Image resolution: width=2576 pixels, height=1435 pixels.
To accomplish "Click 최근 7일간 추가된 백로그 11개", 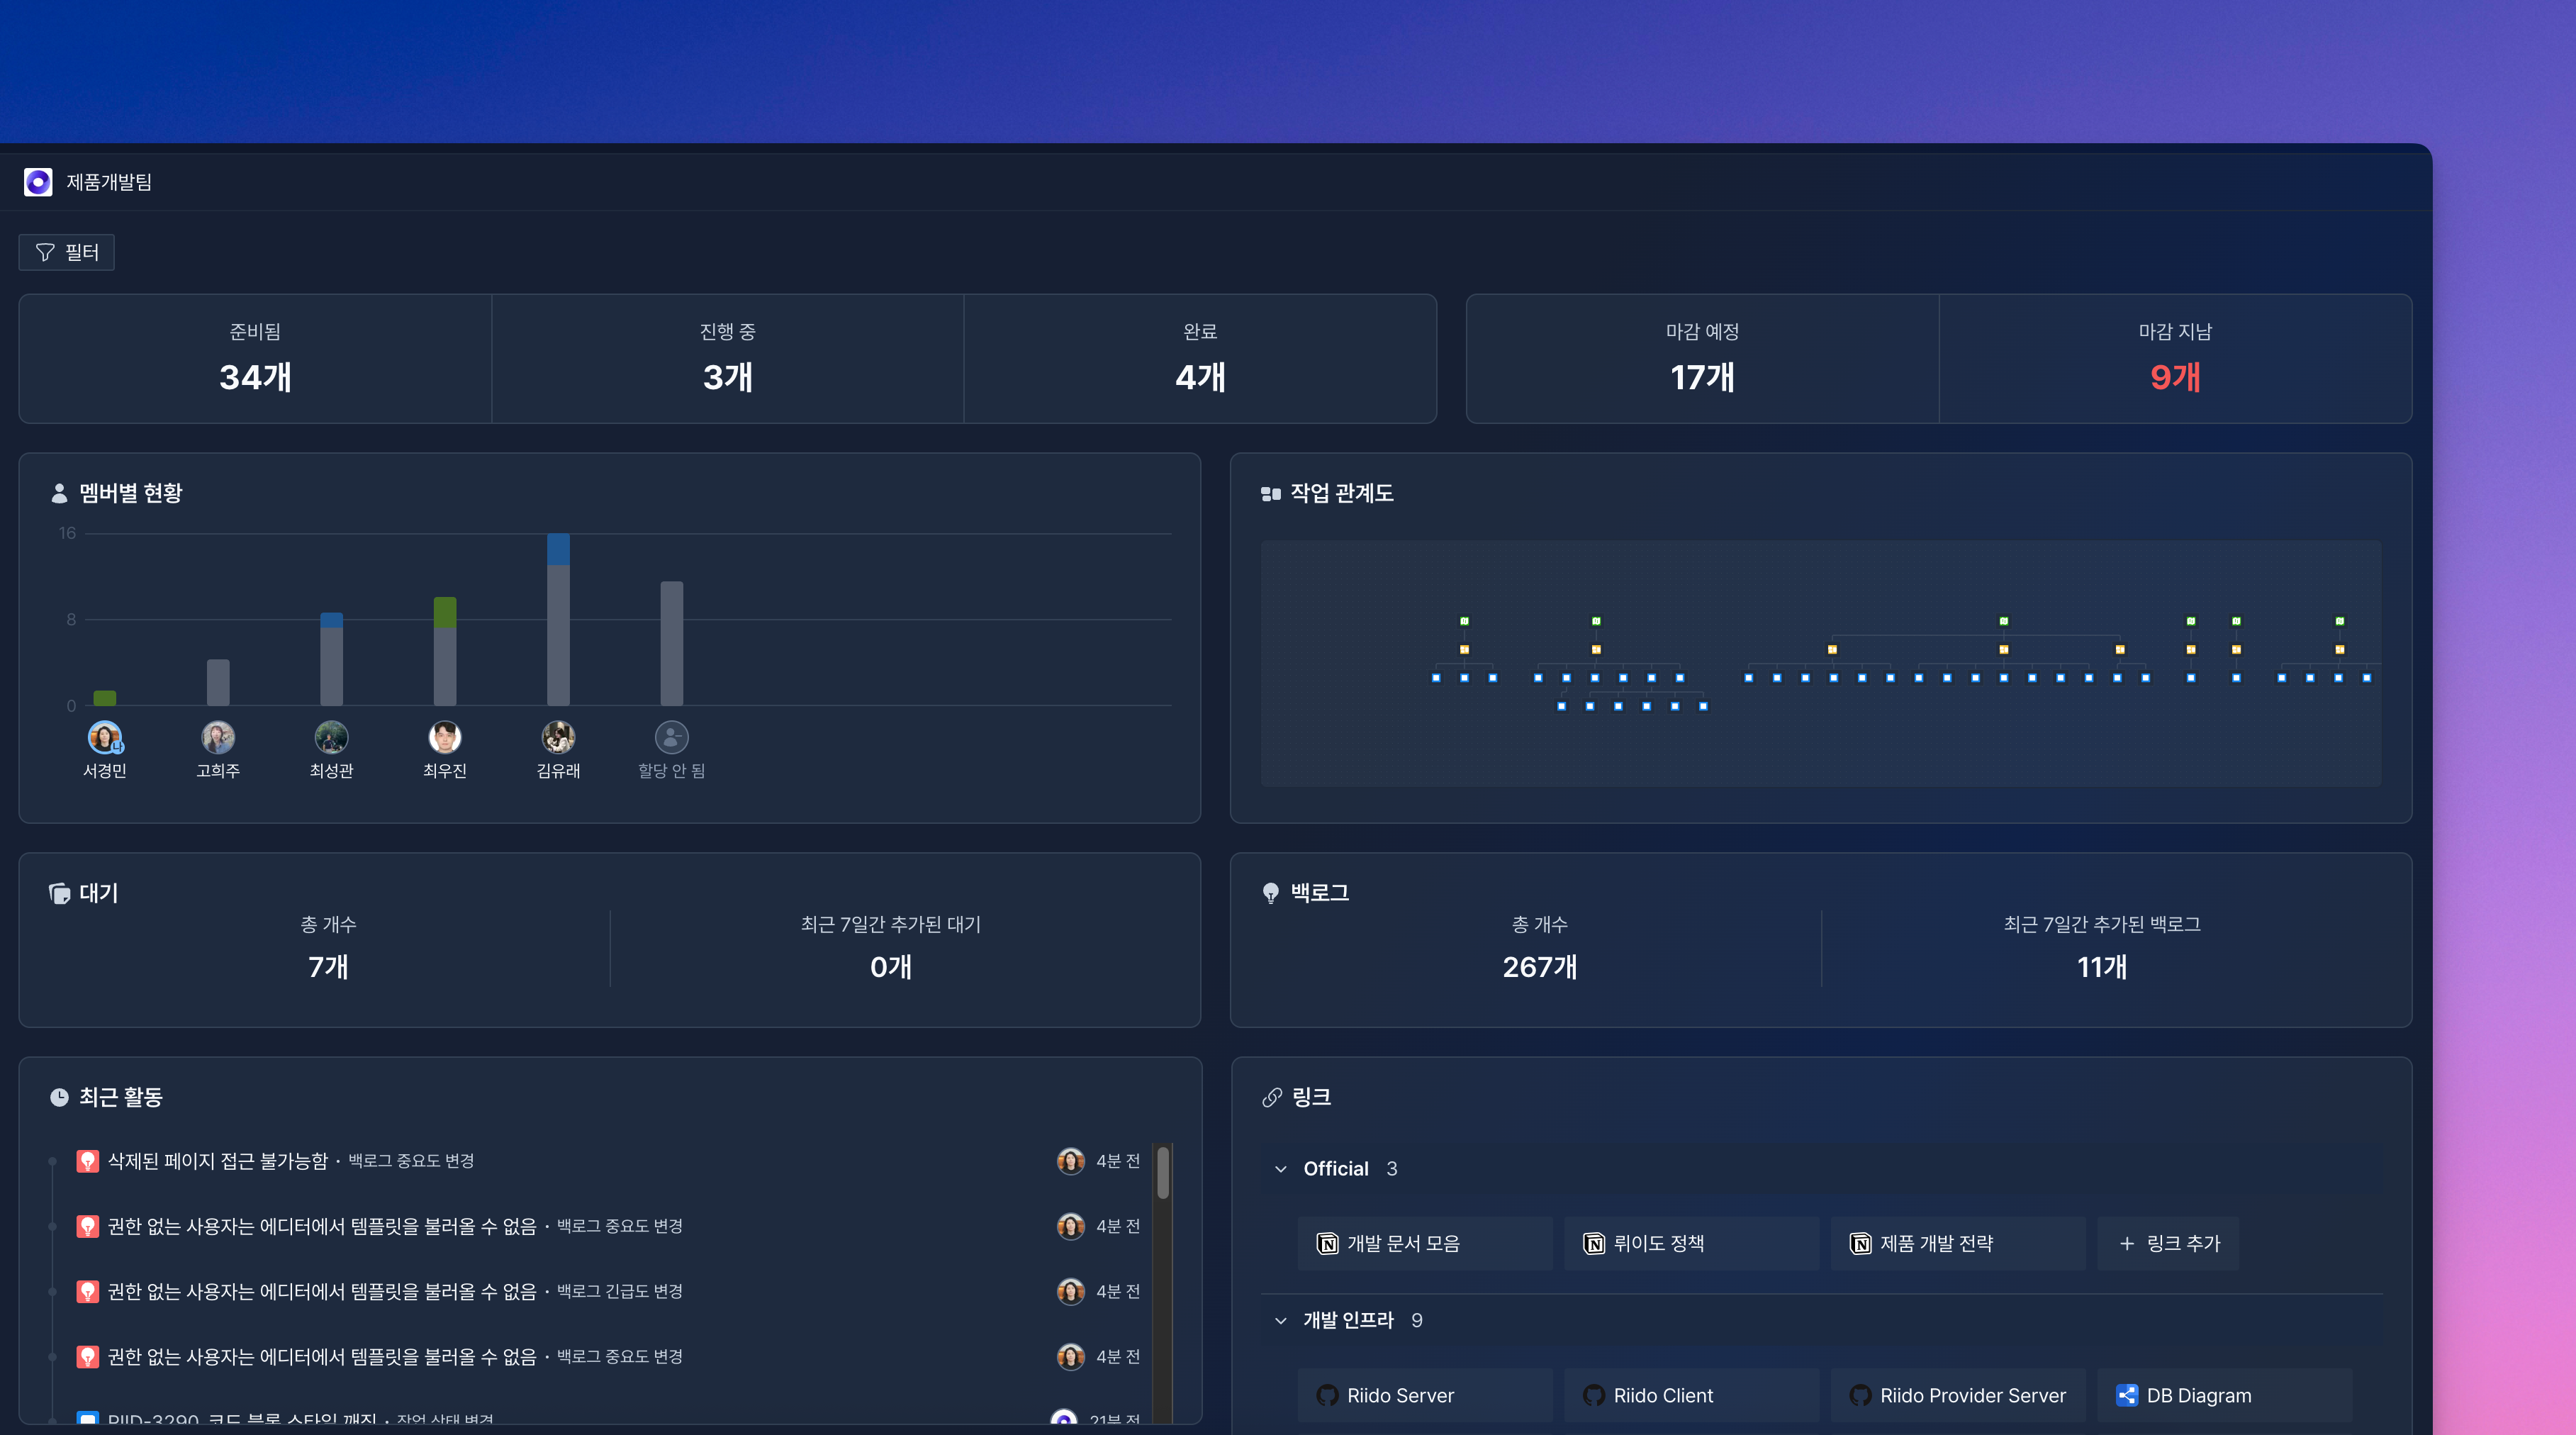I will (2102, 948).
